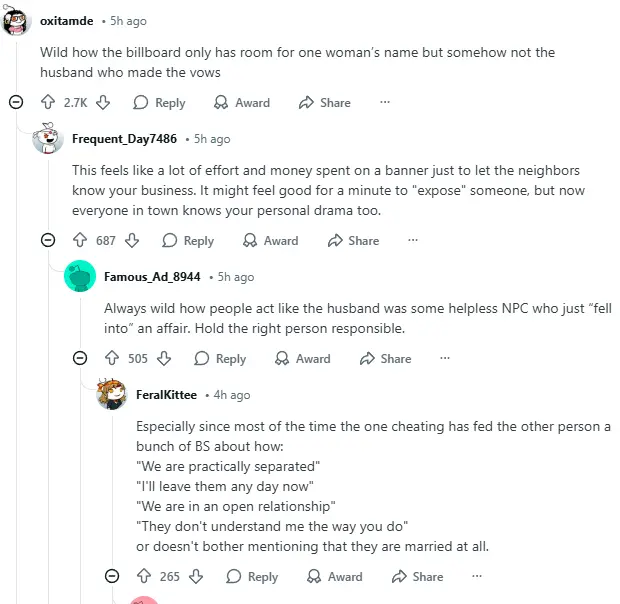This screenshot has height=604, width=620.
Task: Upvote oxitamde's comment
Action: (x=47, y=102)
